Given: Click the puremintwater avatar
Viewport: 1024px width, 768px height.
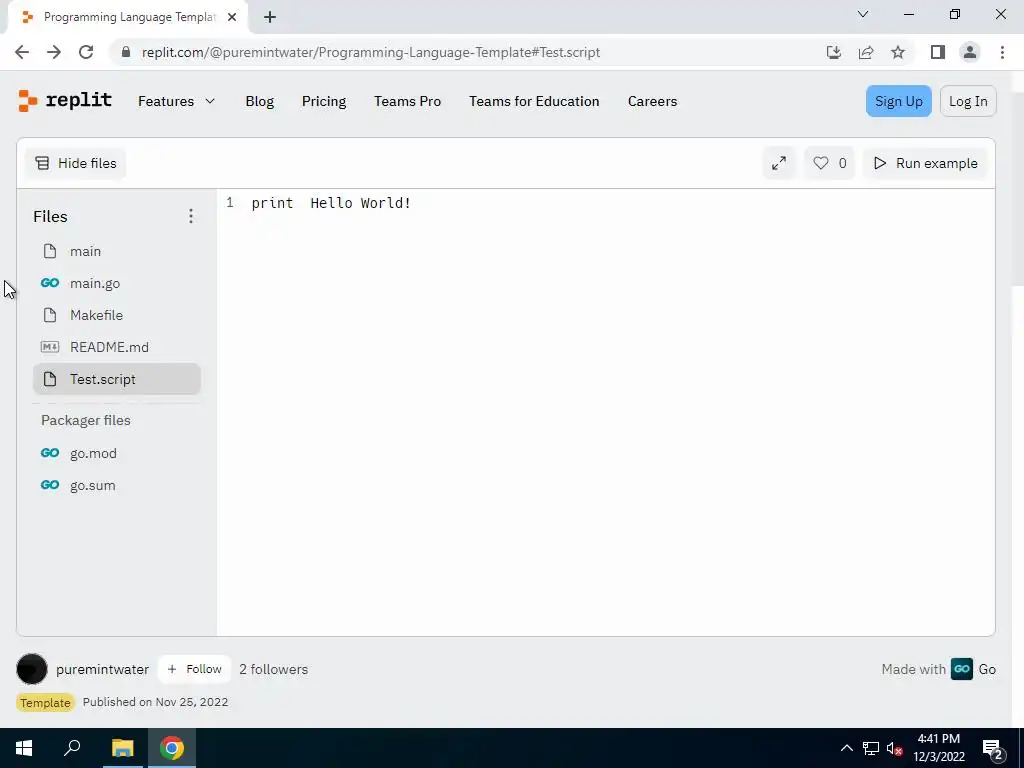Looking at the screenshot, I should click(x=32, y=669).
